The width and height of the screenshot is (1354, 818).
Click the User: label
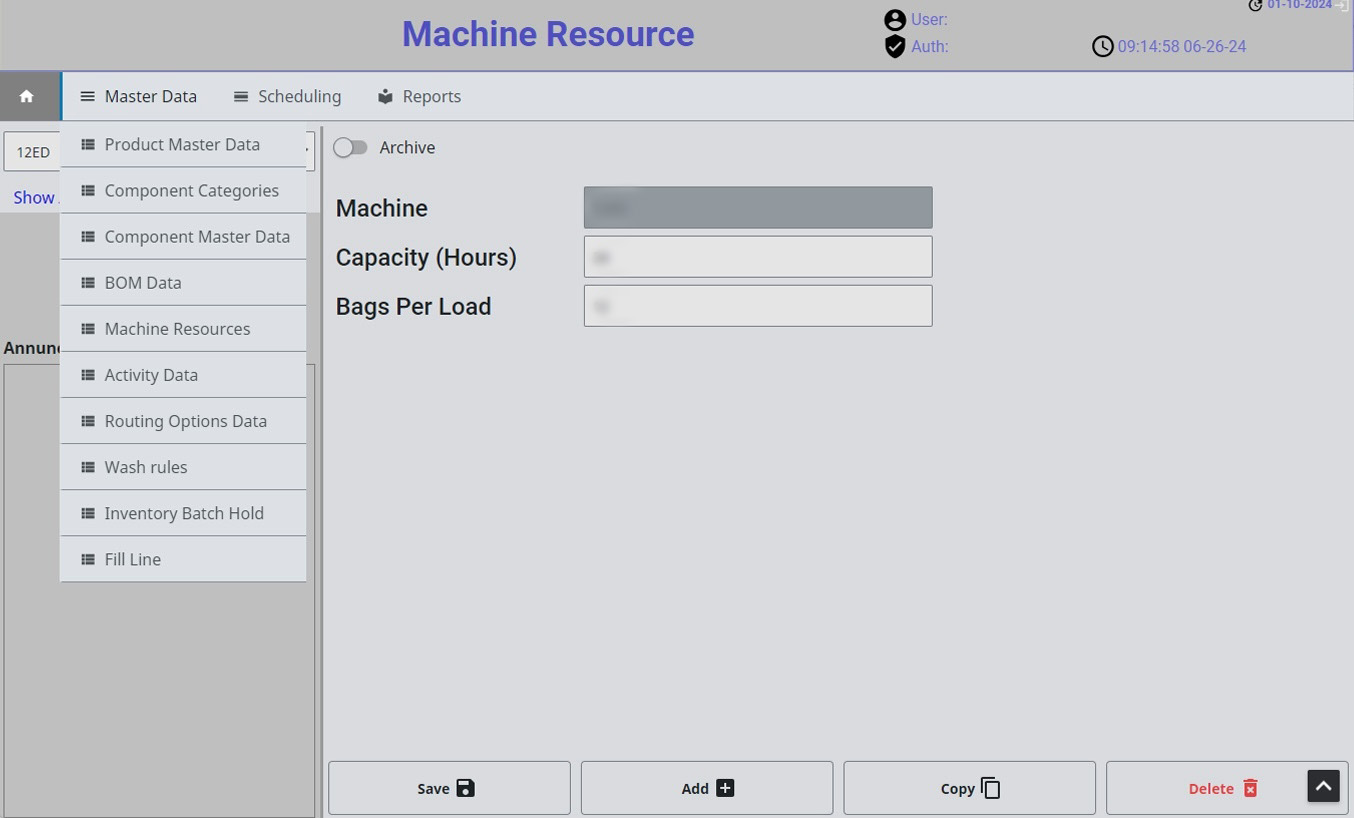pos(929,20)
